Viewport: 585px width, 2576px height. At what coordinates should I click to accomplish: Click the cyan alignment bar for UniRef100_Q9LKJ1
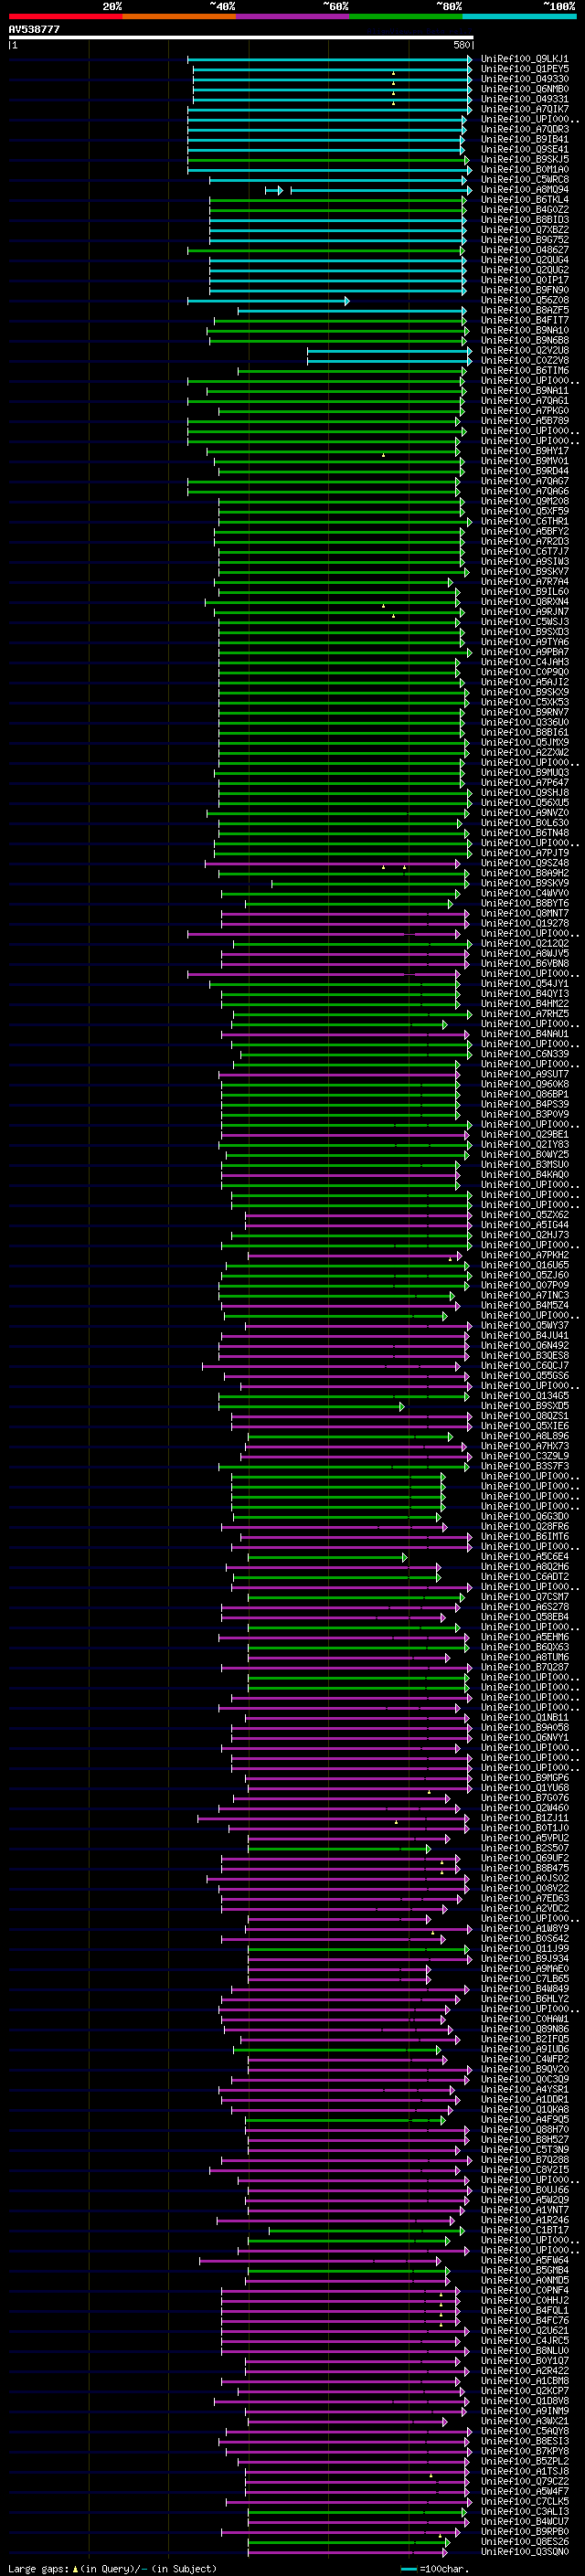329,59
